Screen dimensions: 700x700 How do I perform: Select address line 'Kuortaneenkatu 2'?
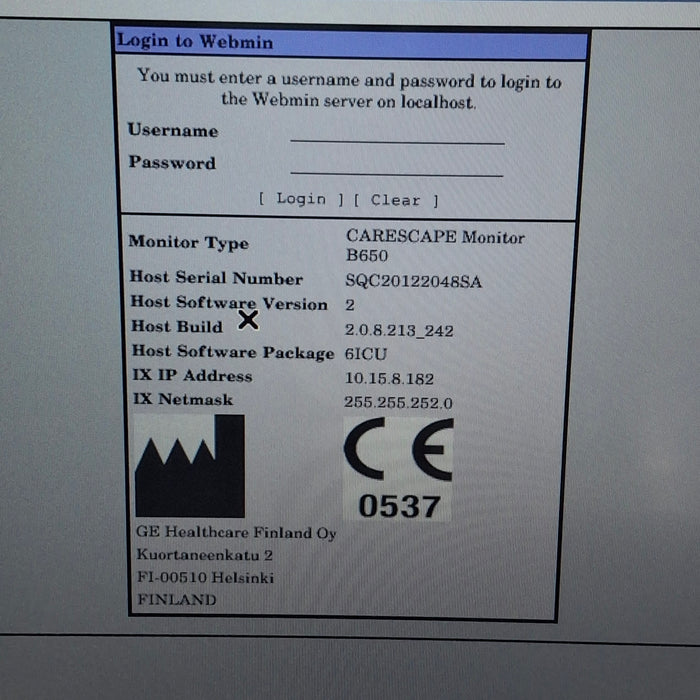[204, 555]
